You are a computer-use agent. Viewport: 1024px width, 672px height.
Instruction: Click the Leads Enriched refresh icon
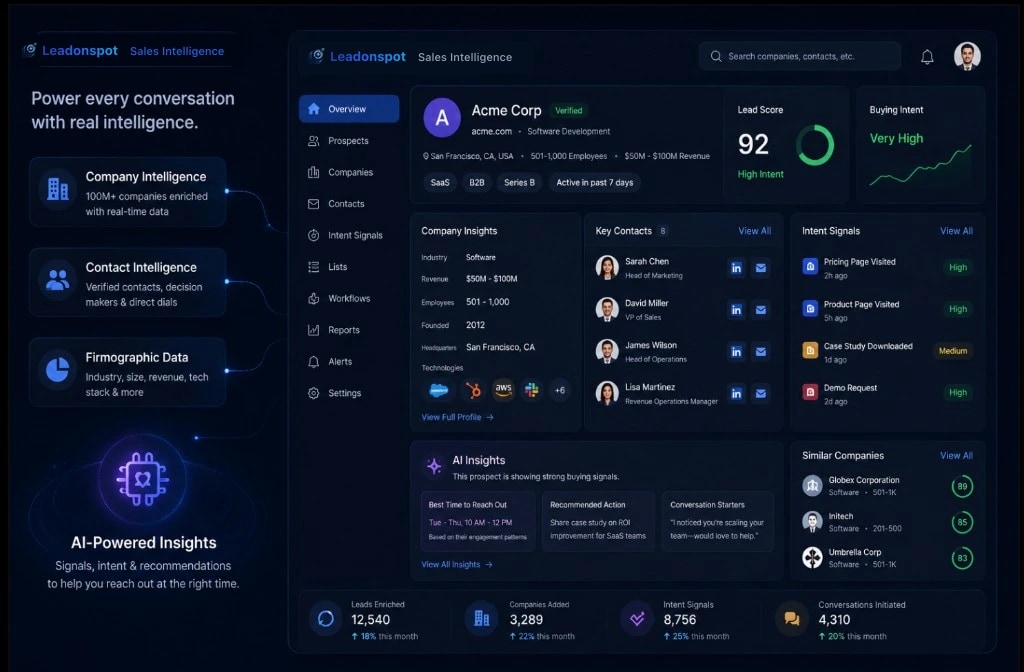coord(325,618)
